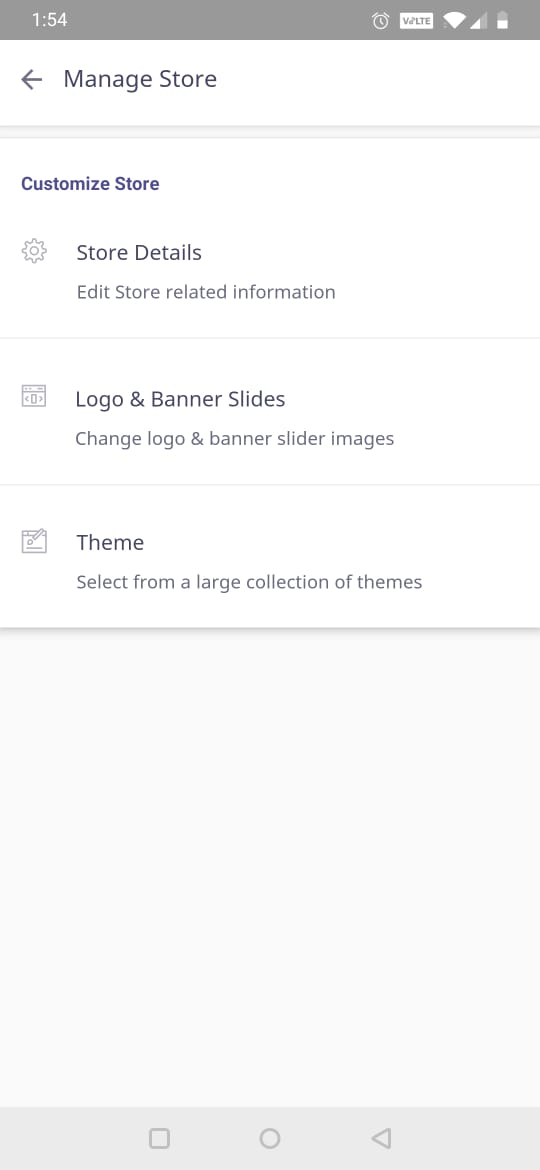
Task: Tap the battery icon in status bar
Action: (503, 20)
